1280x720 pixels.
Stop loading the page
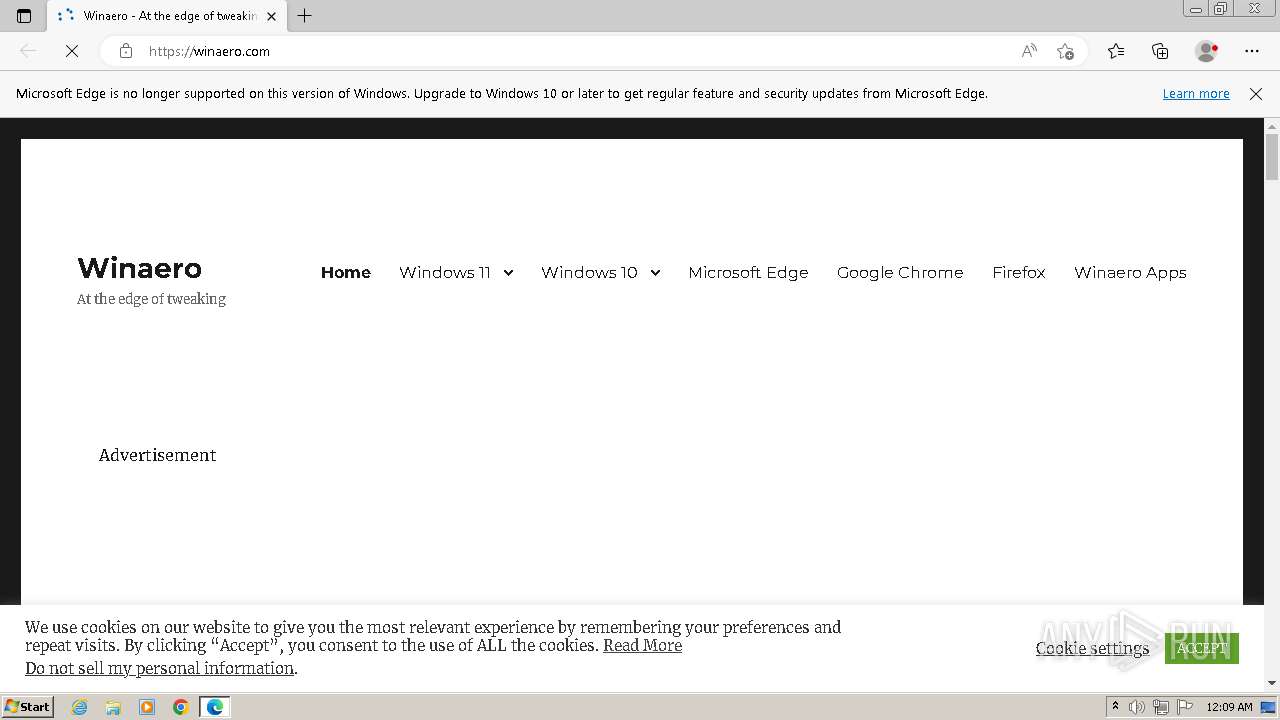[x=72, y=51]
